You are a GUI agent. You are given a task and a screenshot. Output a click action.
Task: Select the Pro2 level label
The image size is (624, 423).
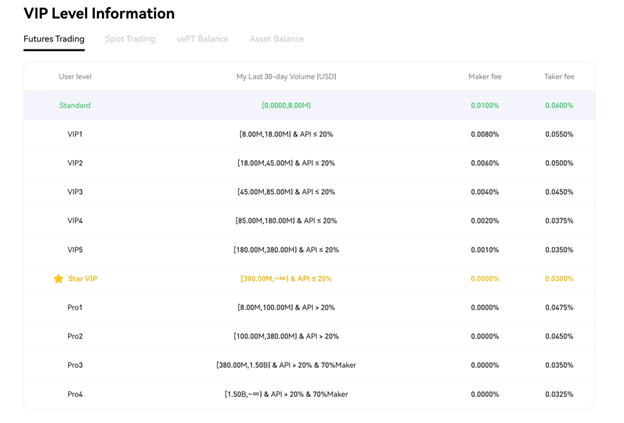coord(75,336)
